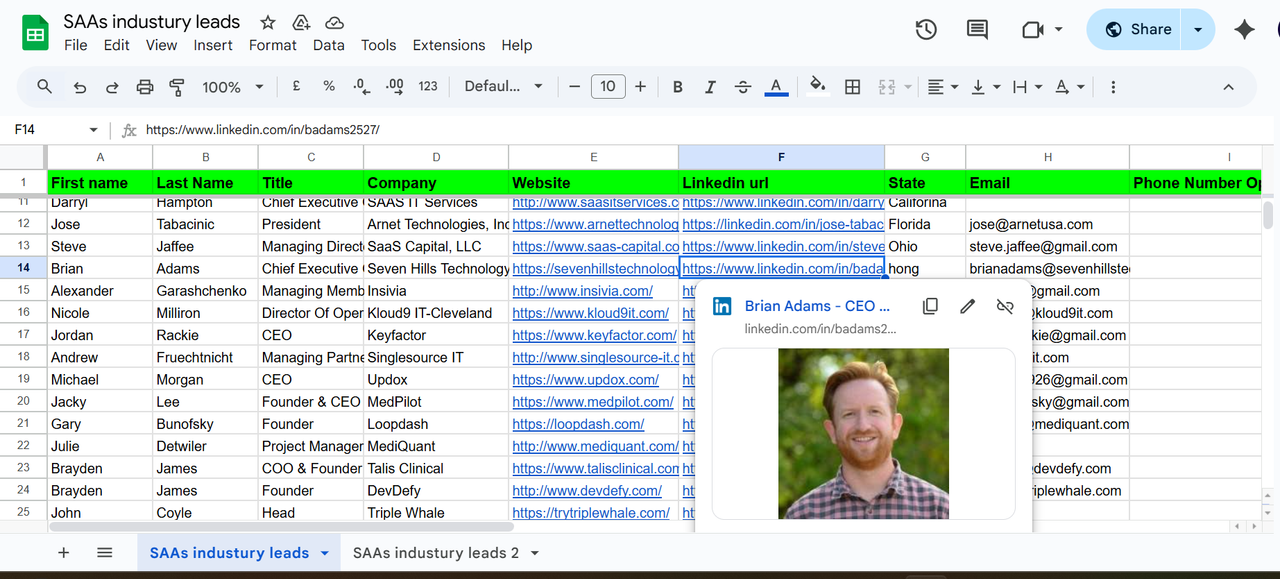Add a new sheet
1280x579 pixels.
[64, 553]
